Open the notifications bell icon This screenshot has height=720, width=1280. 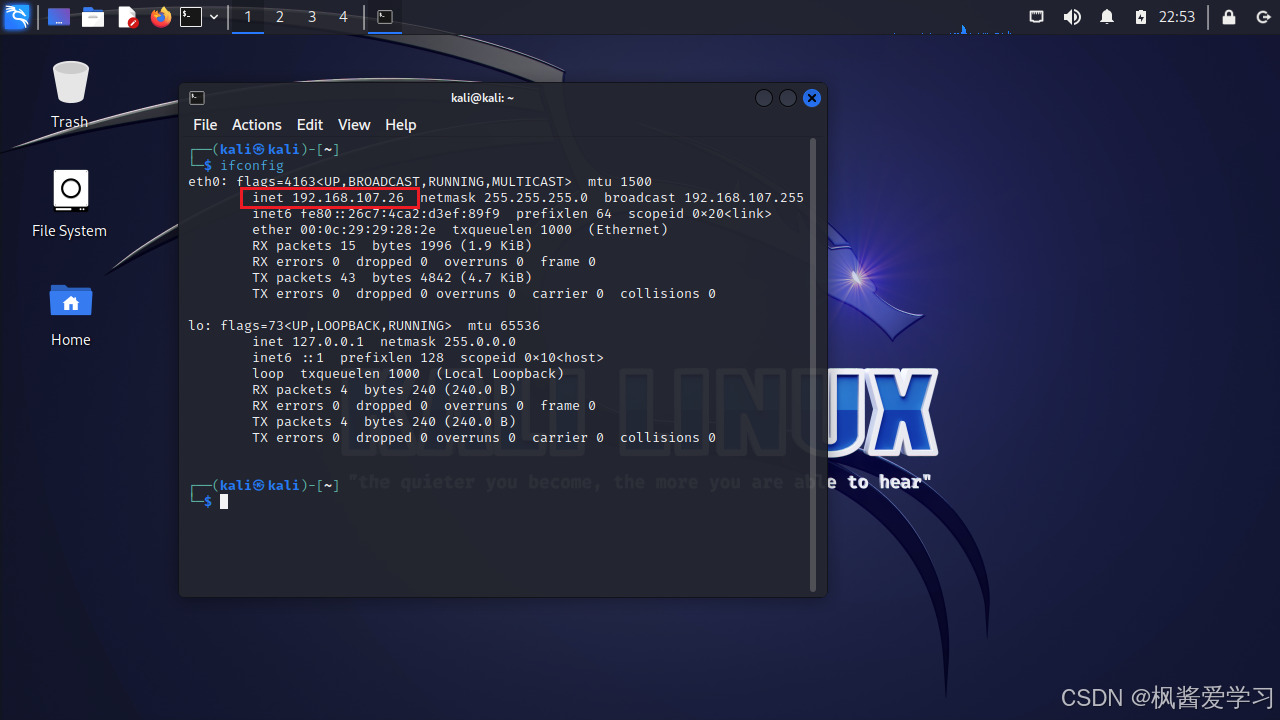point(1107,17)
